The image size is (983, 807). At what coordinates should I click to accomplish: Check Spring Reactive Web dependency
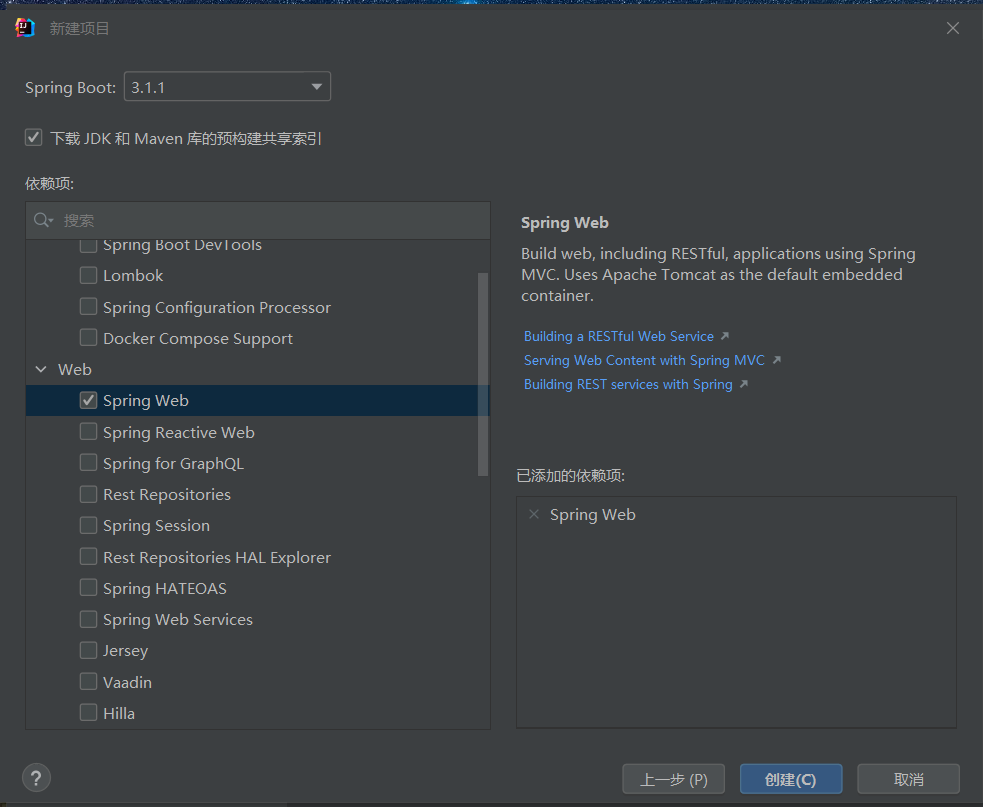88,431
